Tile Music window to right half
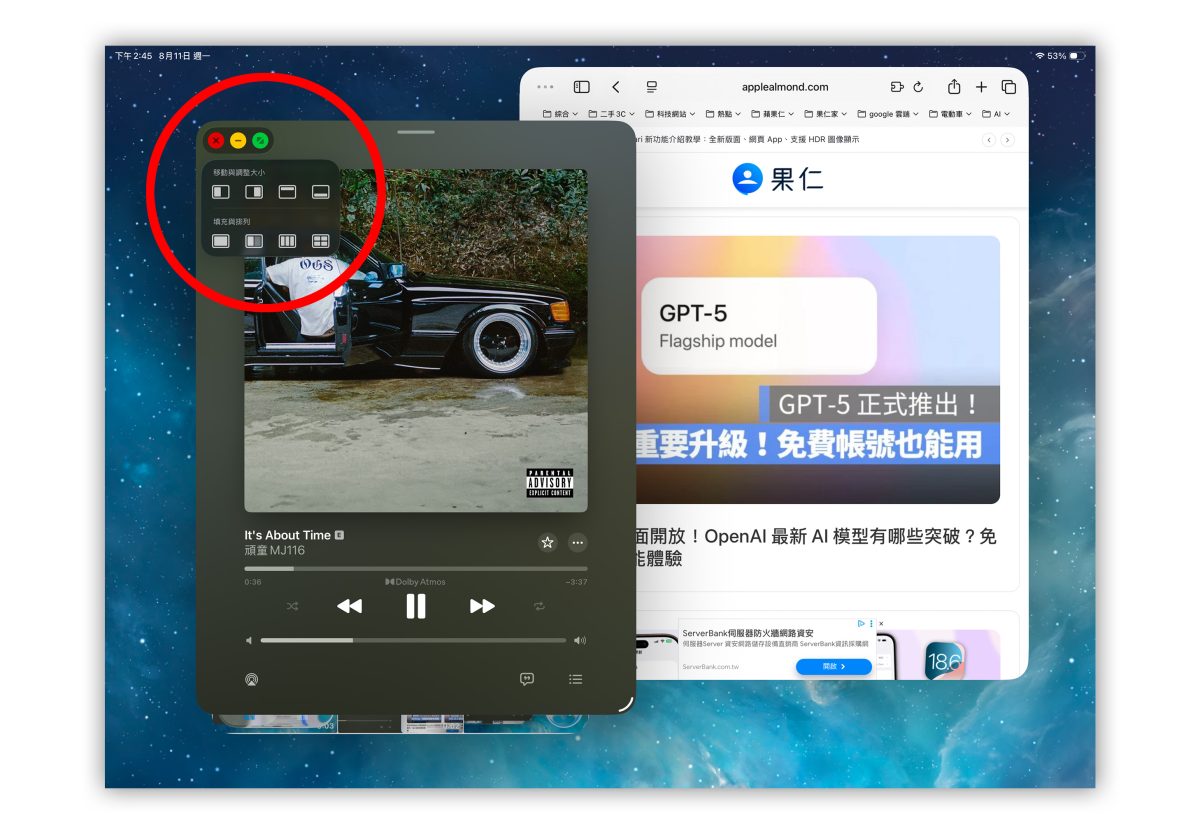Screen dimensions: 1200x836 (x=254, y=191)
